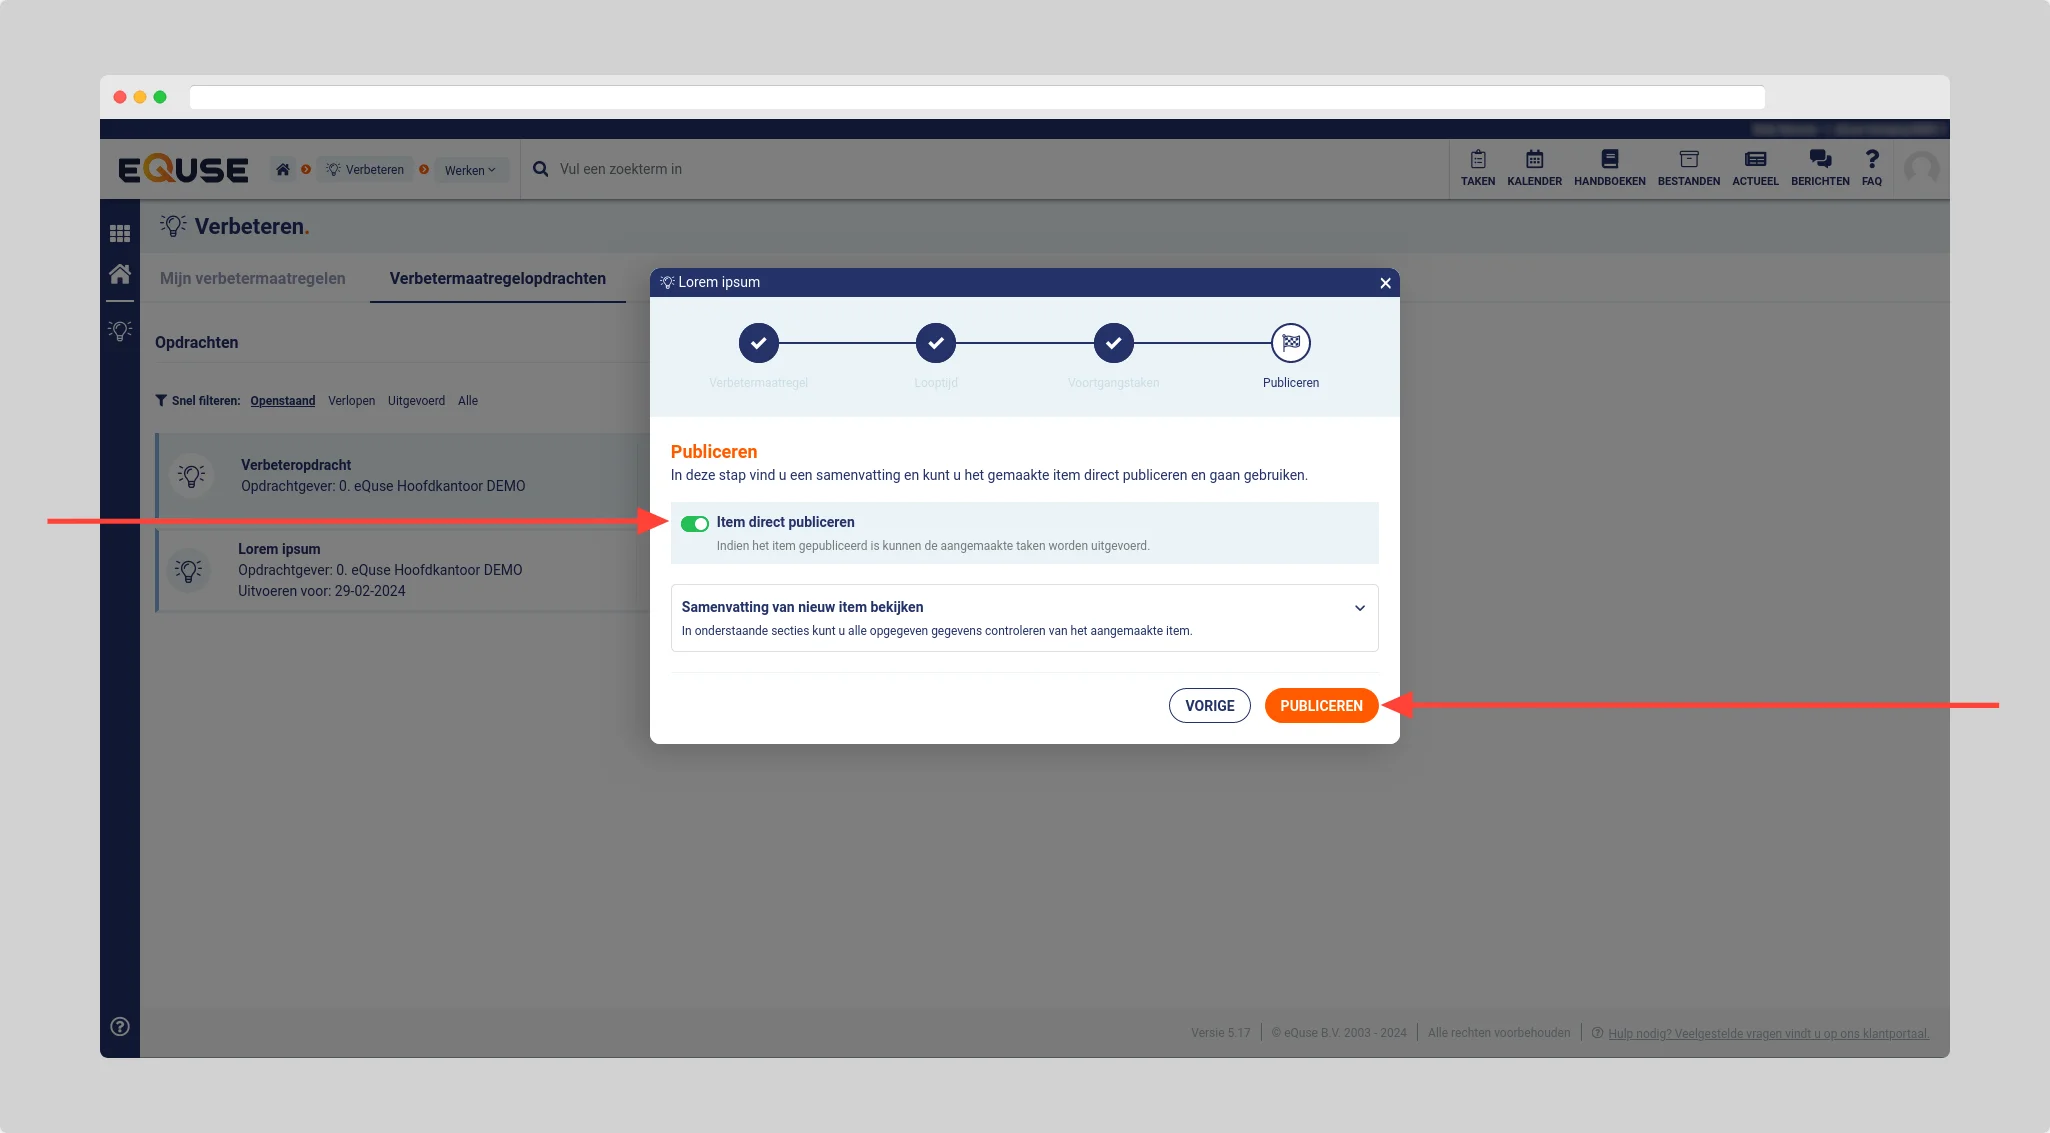Viewport: 2050px width, 1133px height.
Task: Click the help circle icon at sidebar bottom
Action: click(x=120, y=1026)
